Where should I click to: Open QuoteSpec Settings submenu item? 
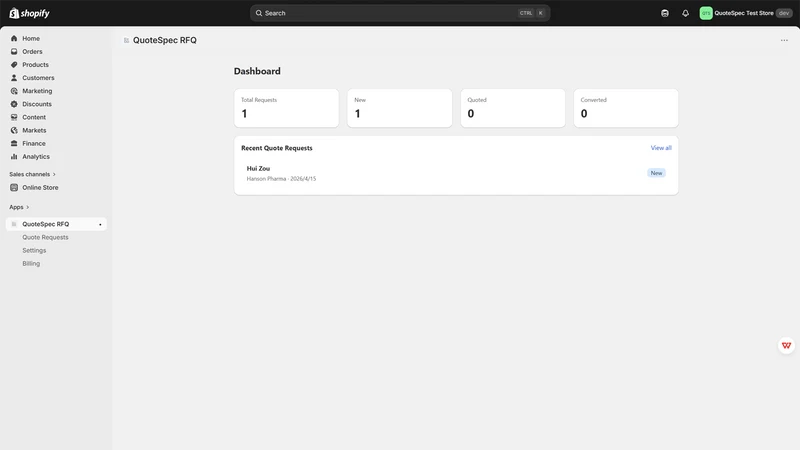pyautogui.click(x=34, y=251)
